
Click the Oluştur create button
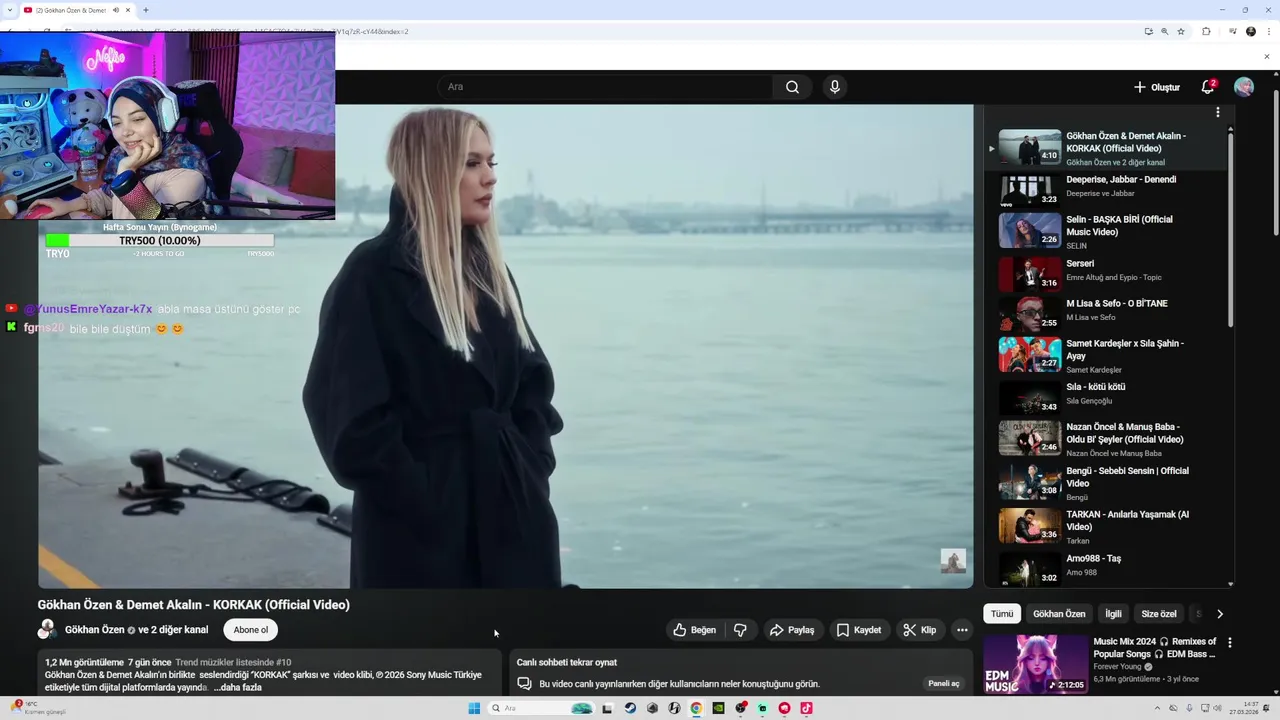click(1157, 87)
